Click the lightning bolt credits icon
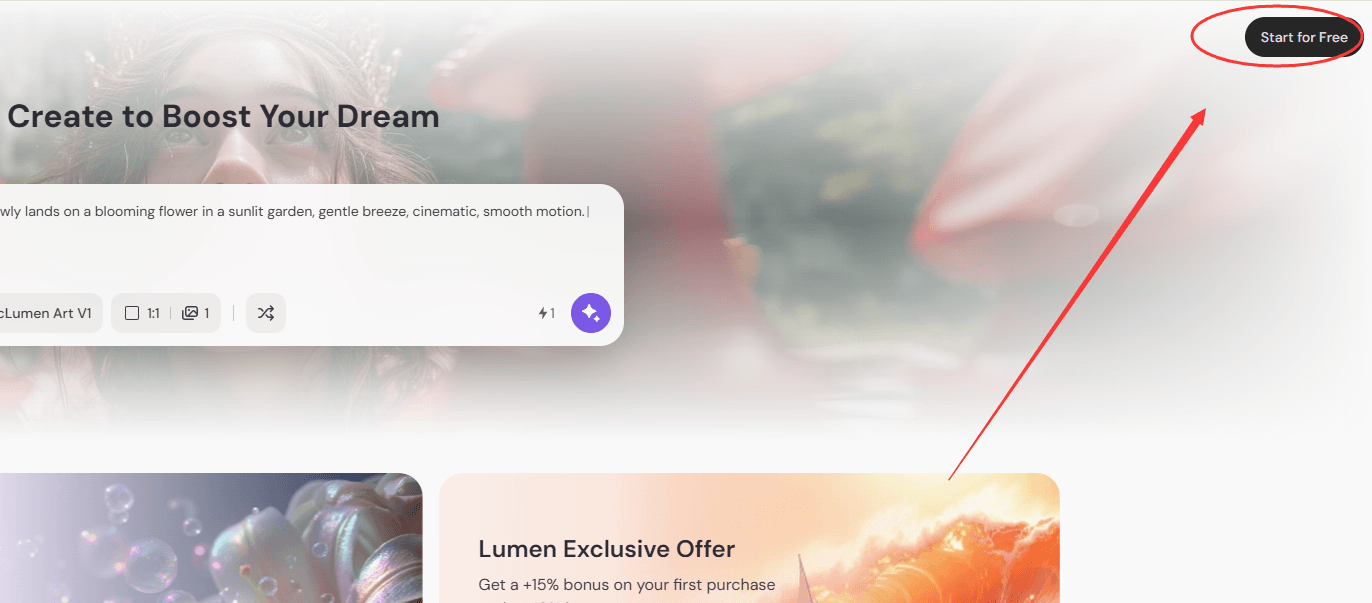 [543, 313]
